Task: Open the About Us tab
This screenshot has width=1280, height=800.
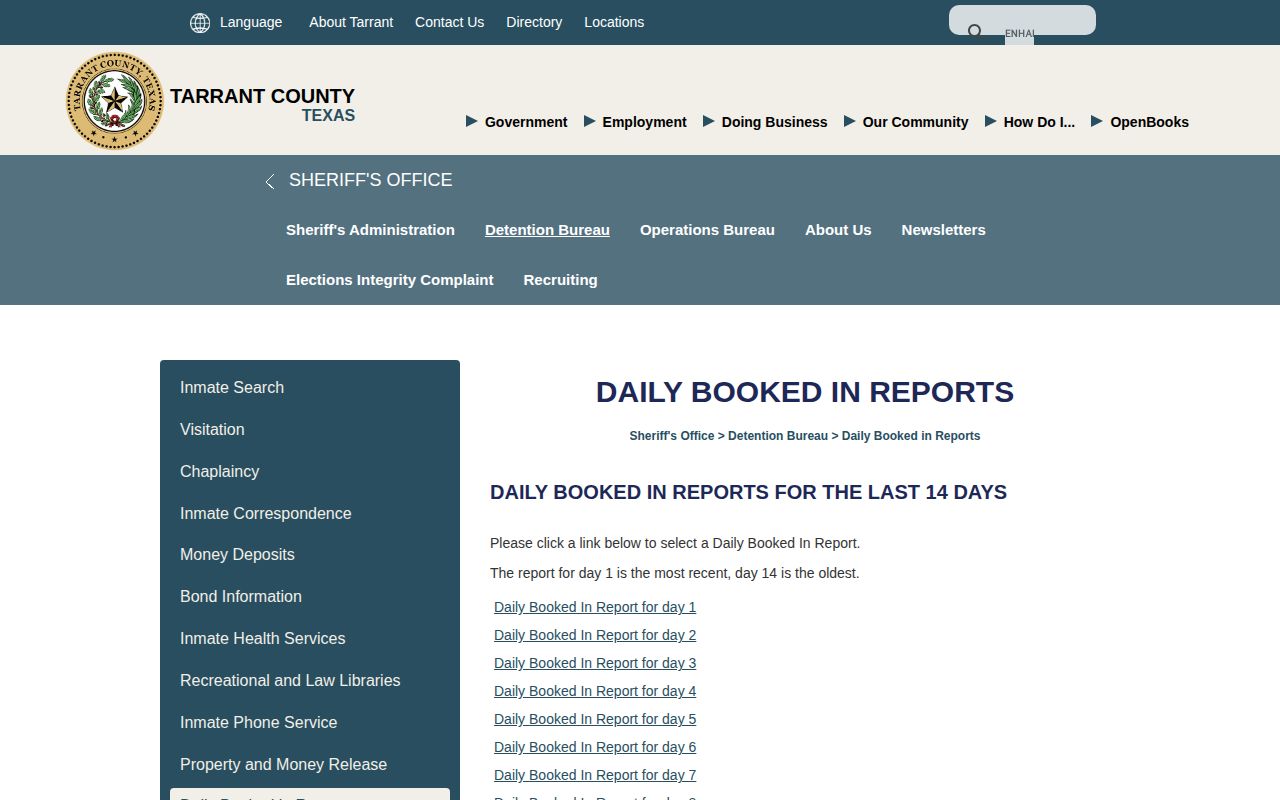Action: (x=838, y=230)
